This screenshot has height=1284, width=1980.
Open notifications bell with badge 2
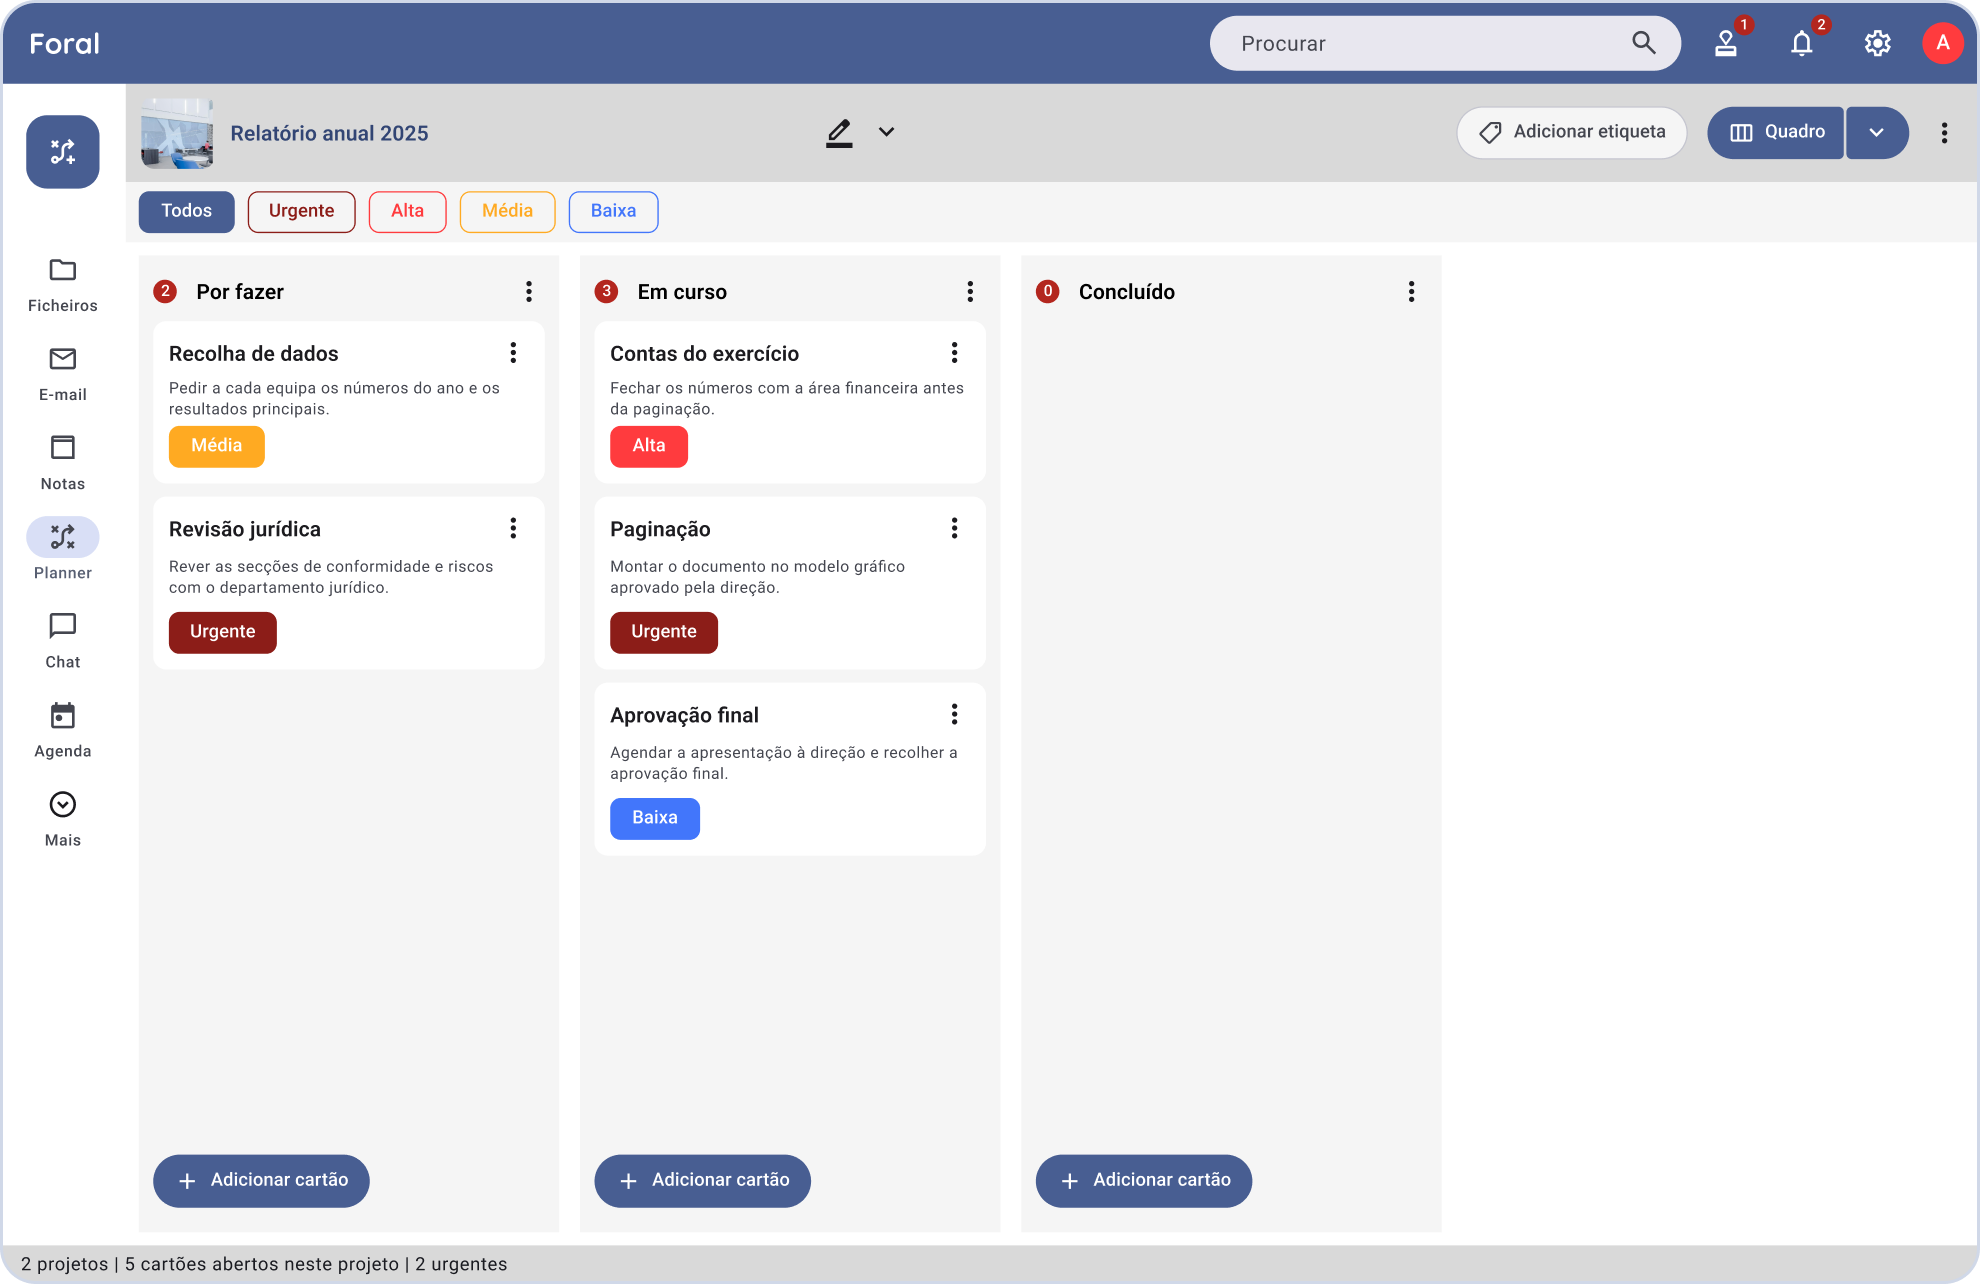[x=1803, y=43]
